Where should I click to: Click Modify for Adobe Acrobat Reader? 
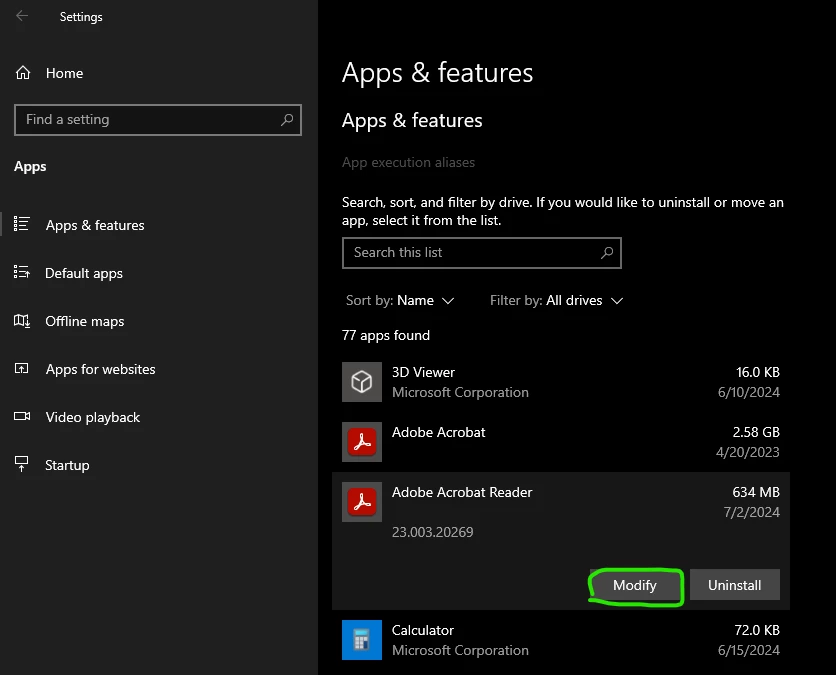(x=634, y=585)
